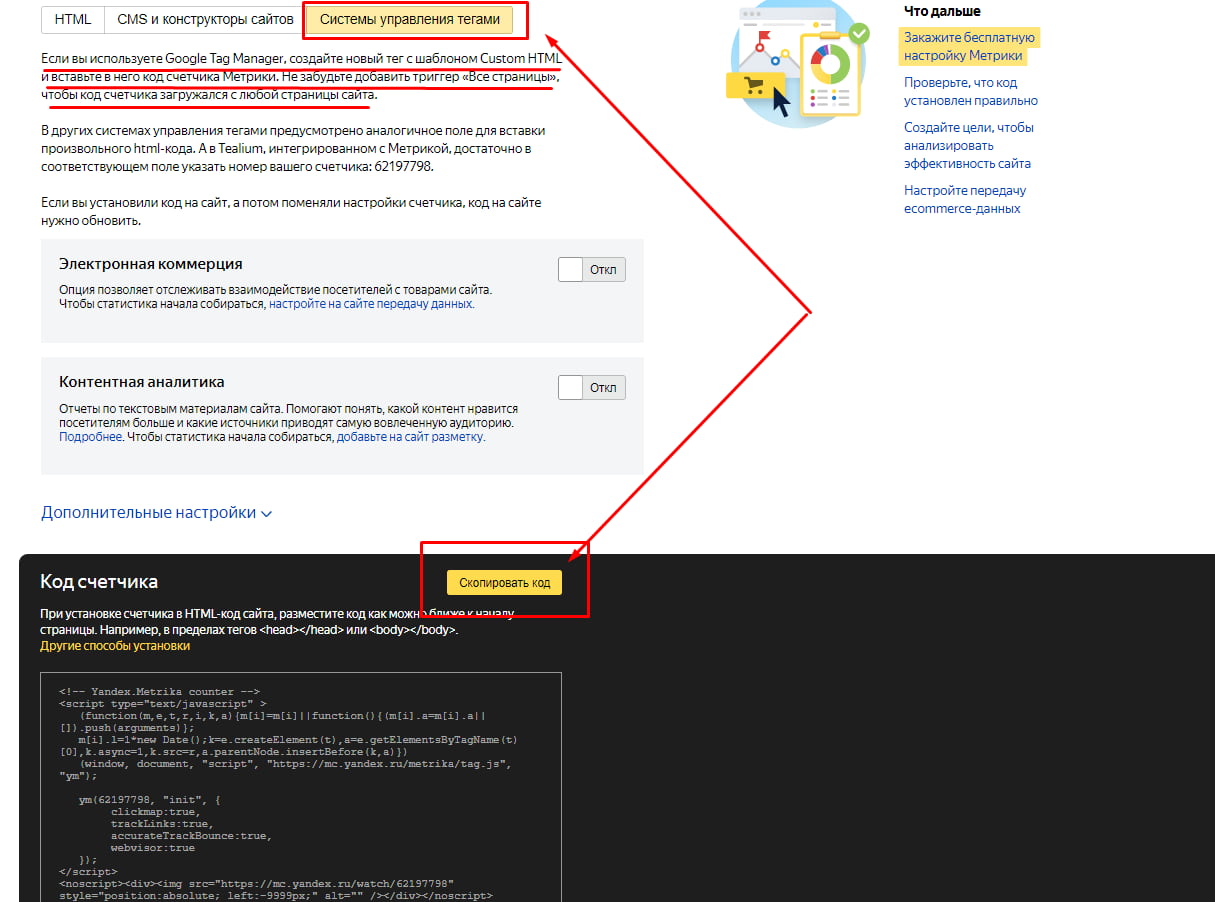1215x902 pixels.
Task: Select the Системы управления тегами tab
Action: click(x=409, y=19)
